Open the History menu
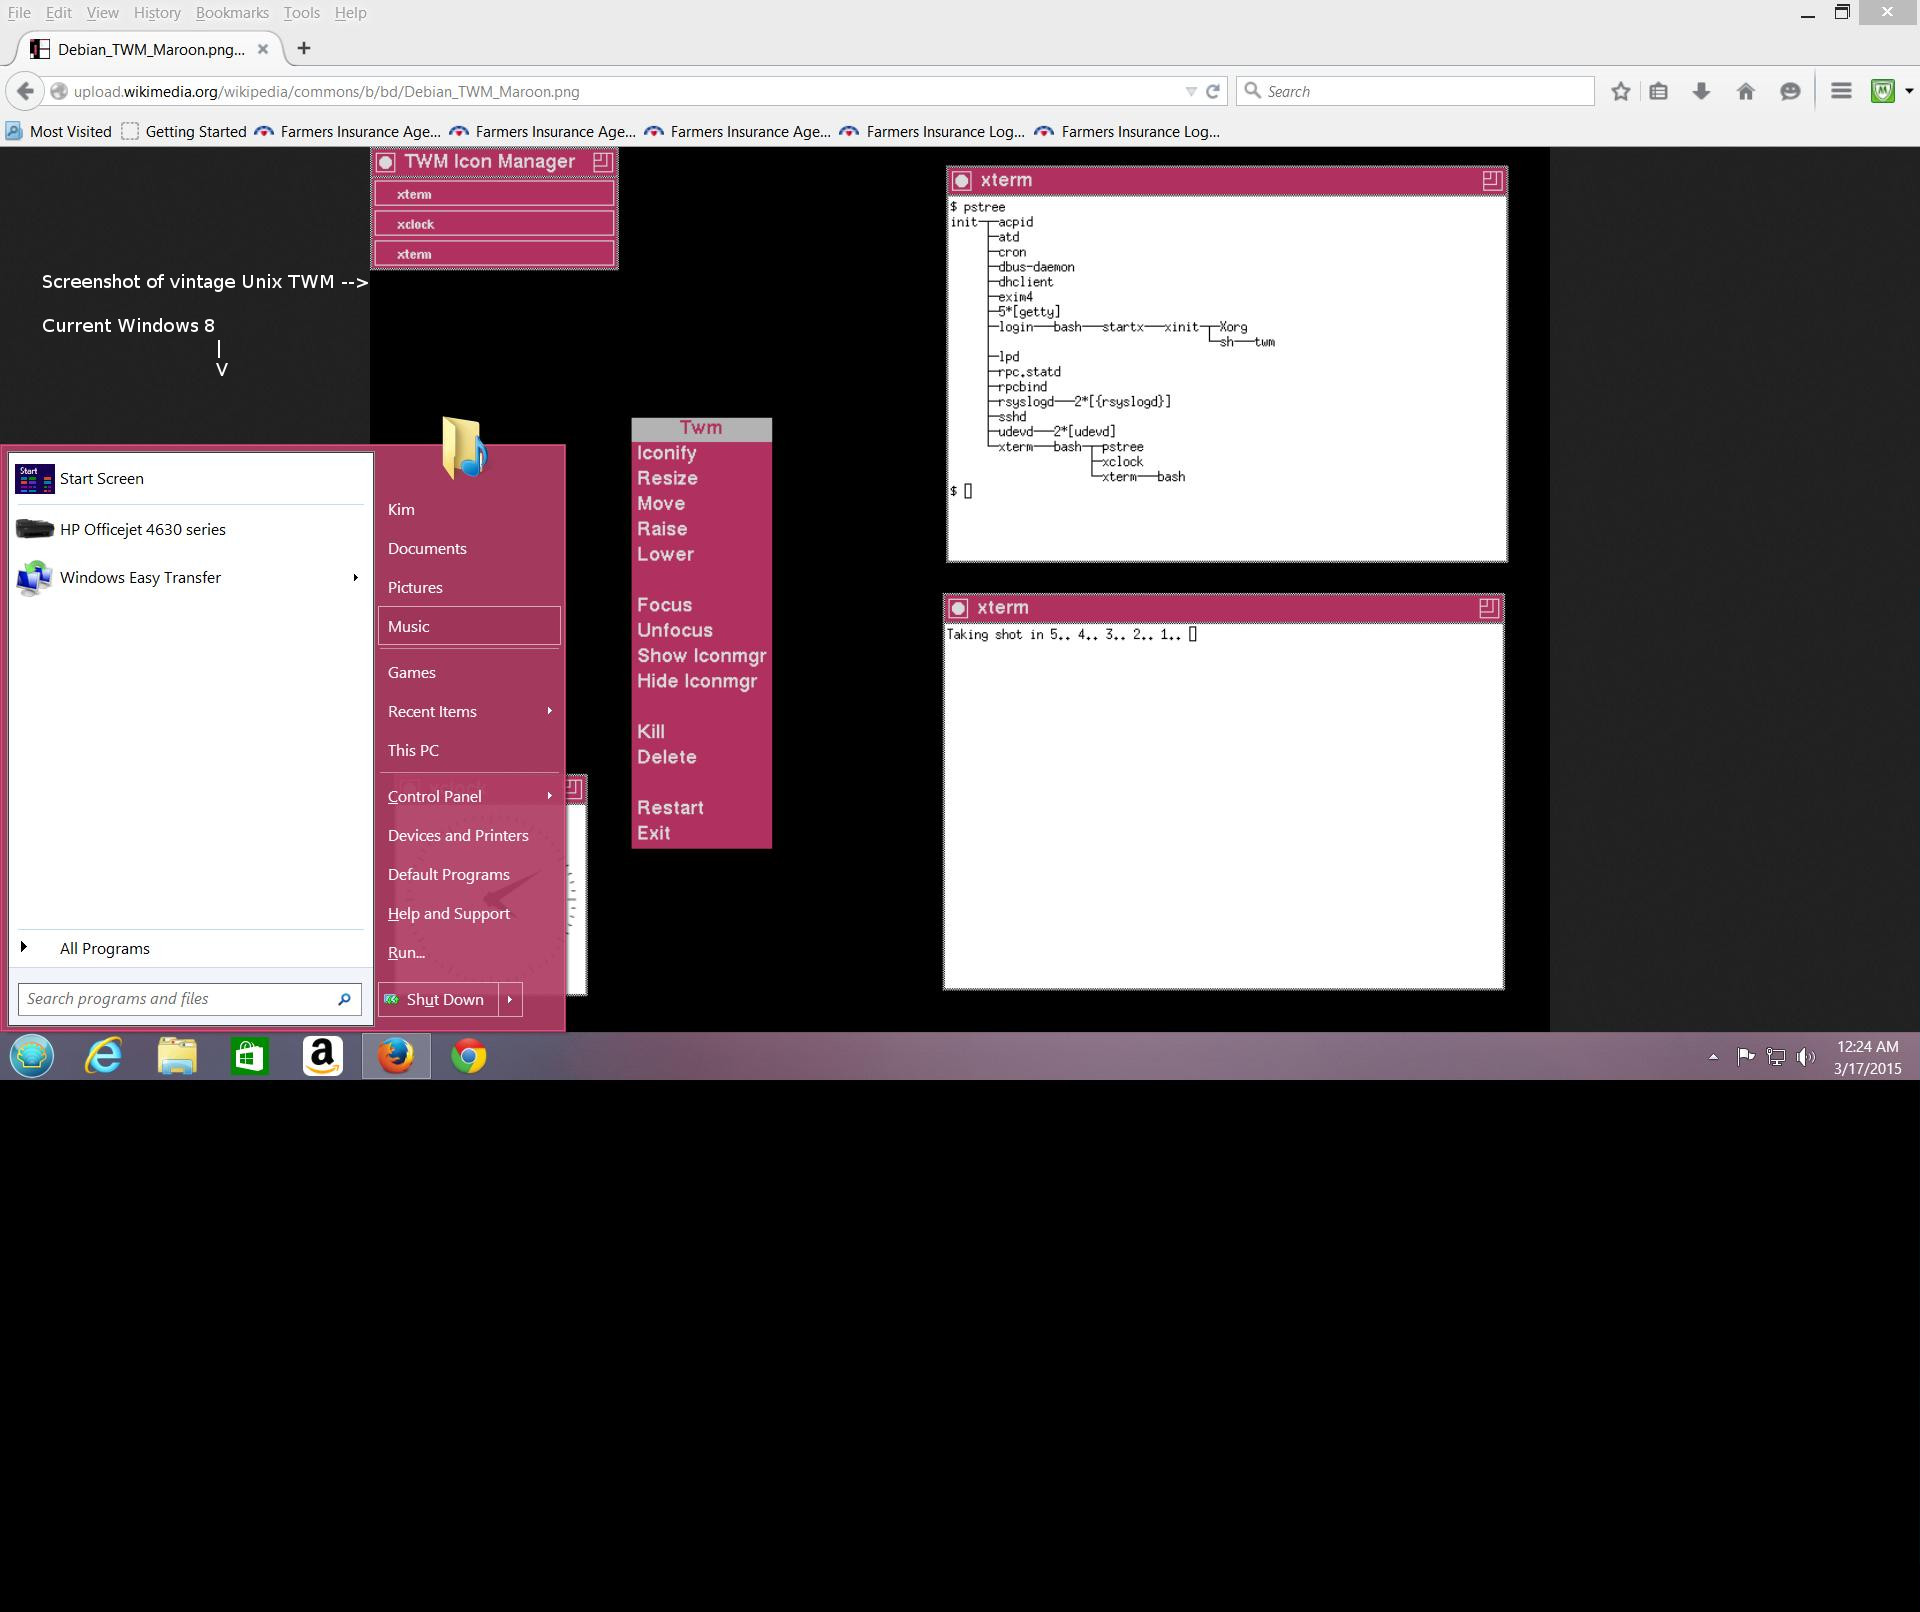The width and height of the screenshot is (1920, 1612). (x=157, y=13)
